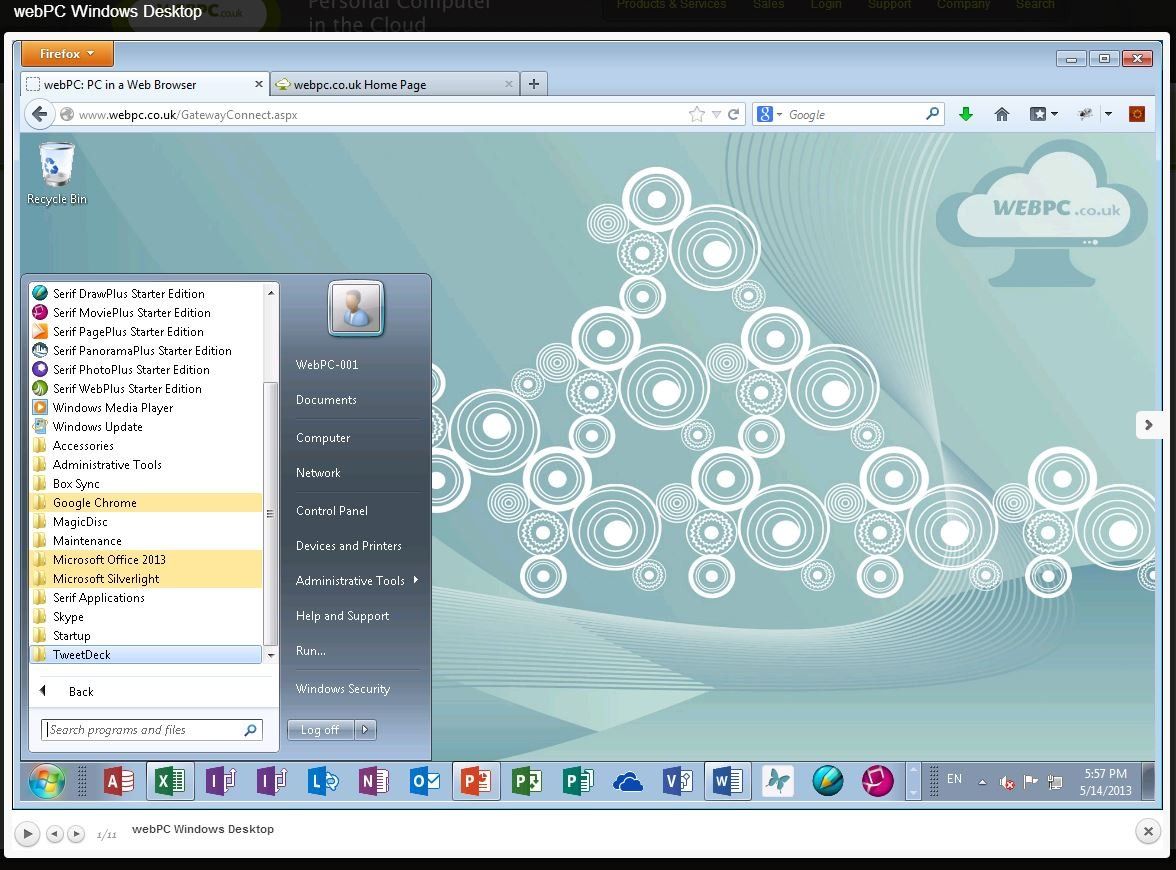Open Recycle Bin on the desktop
This screenshot has width=1176, height=870.
pos(56,174)
